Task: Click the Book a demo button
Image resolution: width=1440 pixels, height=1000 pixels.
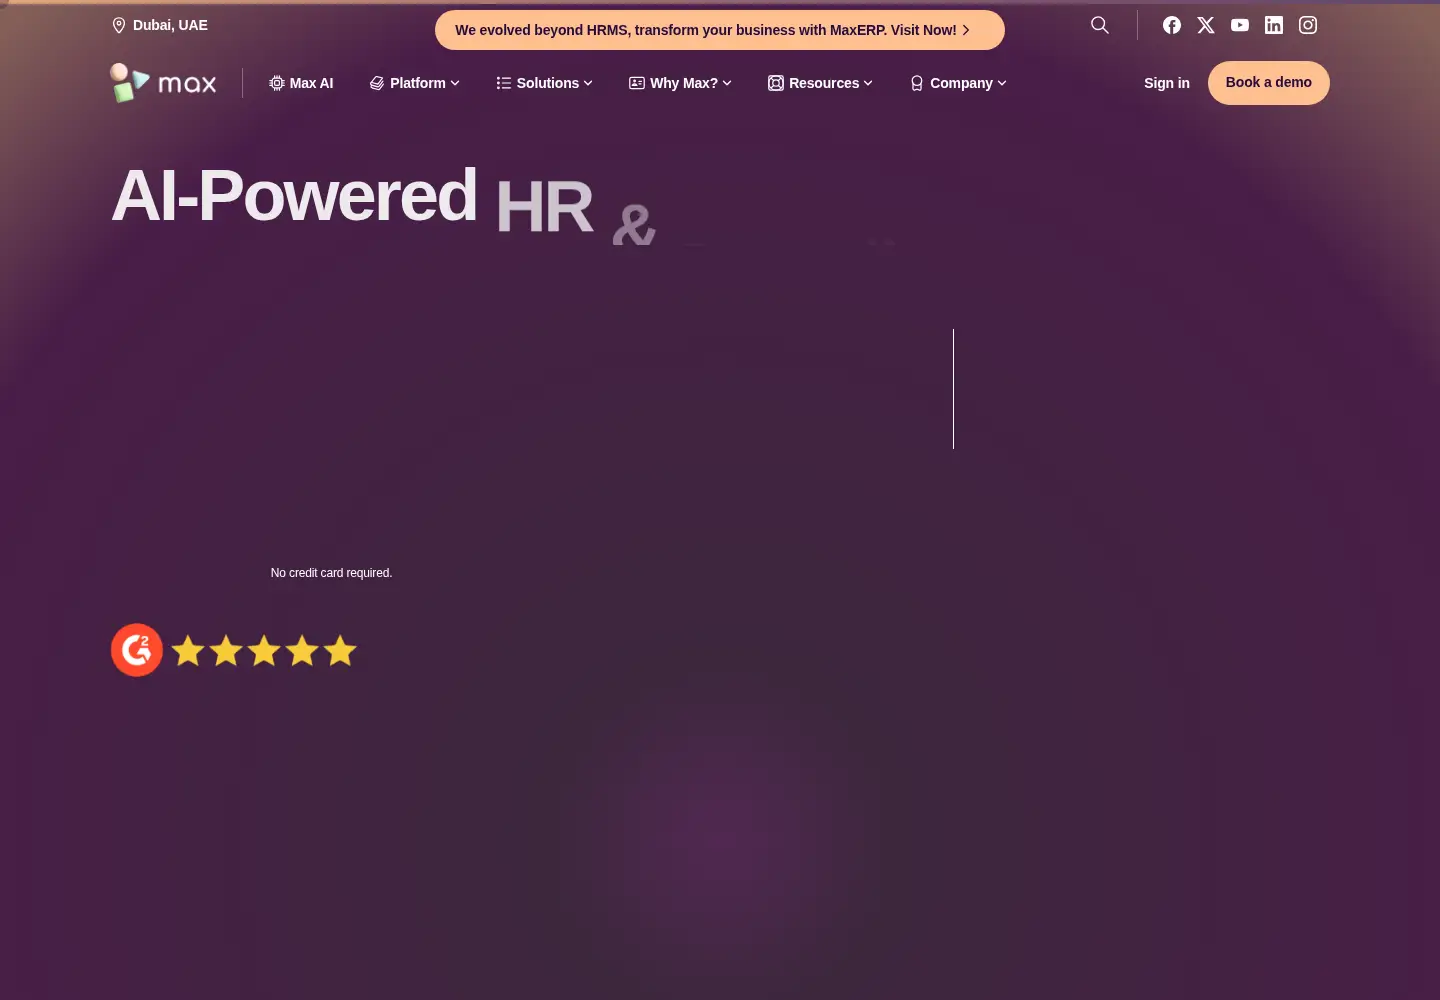Action: tap(1269, 83)
